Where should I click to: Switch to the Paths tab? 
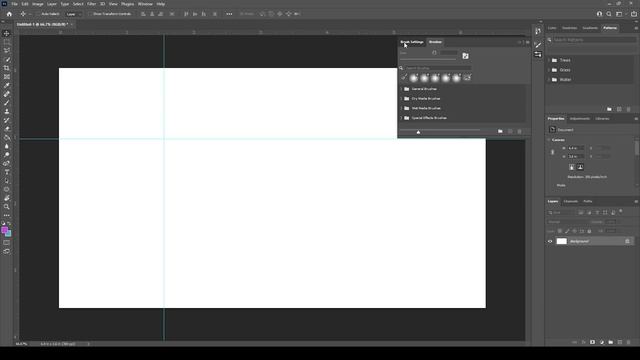coord(587,201)
